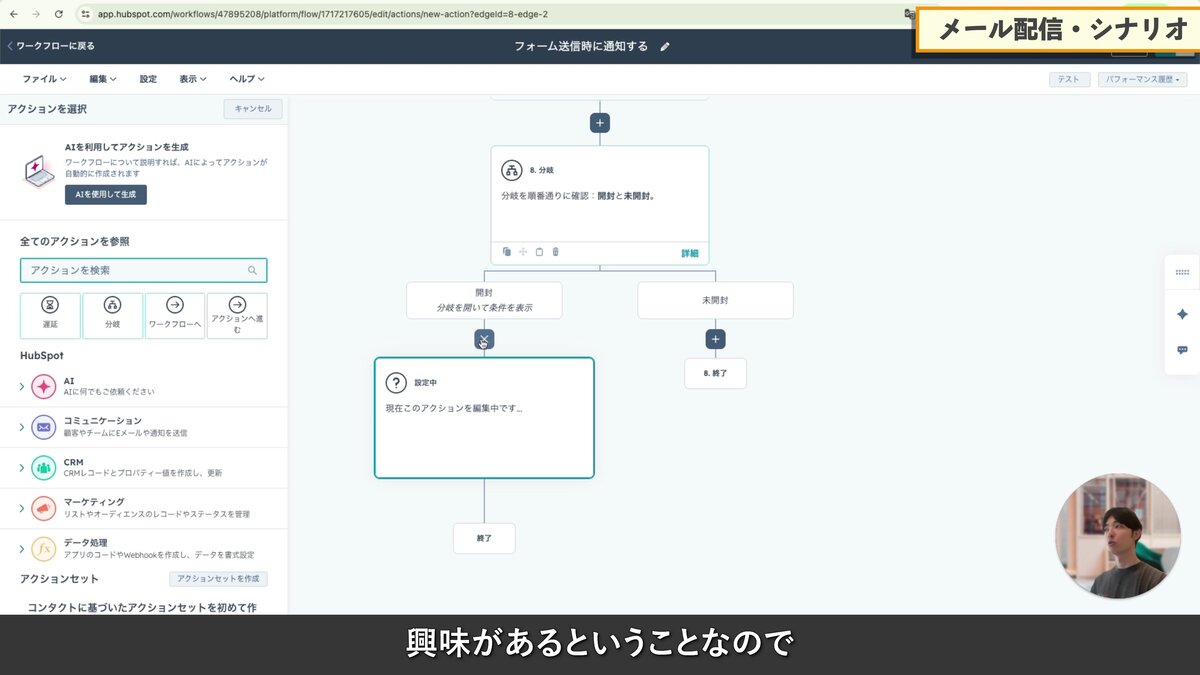Screen dimensions: 1200x675
Task: Click the move icon on the 分岐 node
Action: [524, 251]
